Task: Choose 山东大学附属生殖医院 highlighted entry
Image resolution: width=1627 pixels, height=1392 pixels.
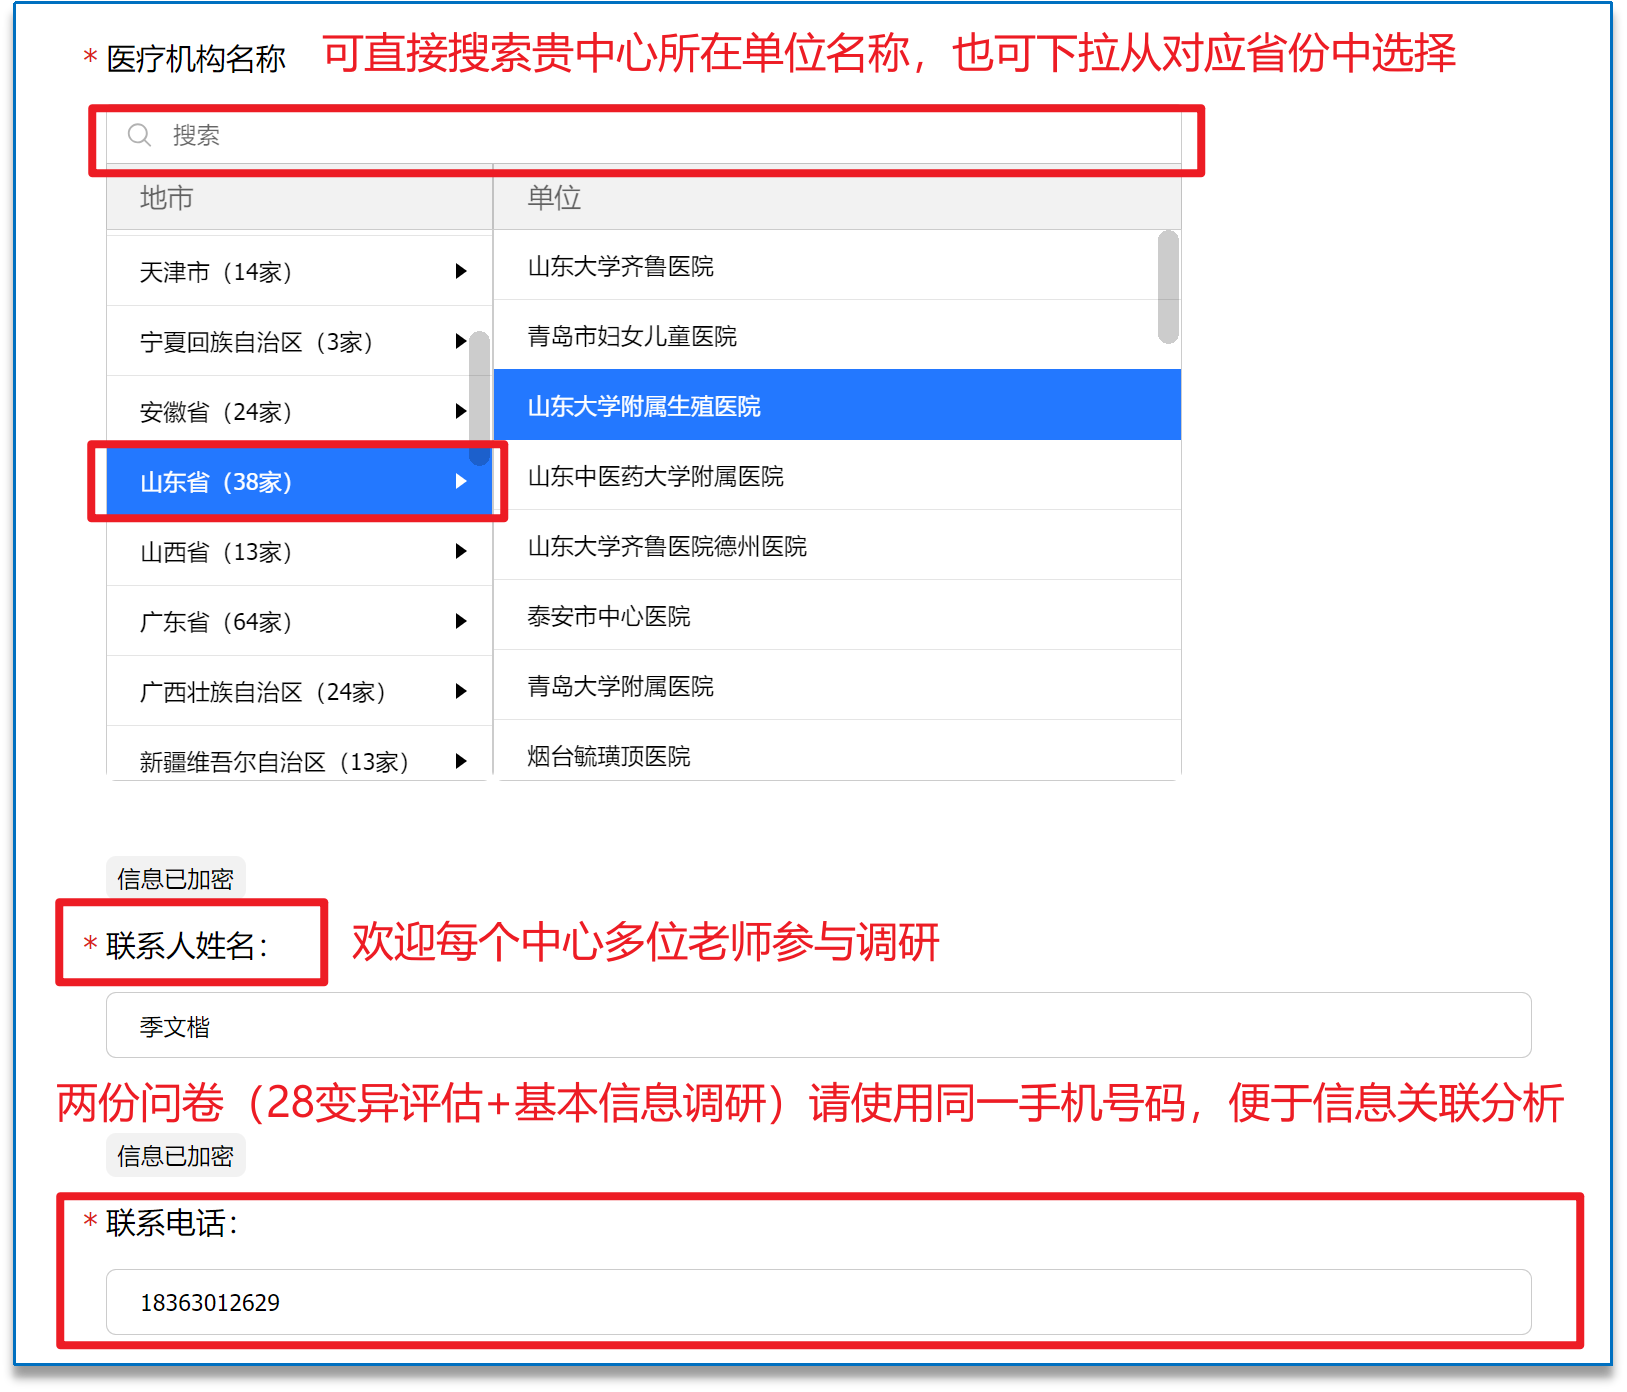Action: [644, 406]
